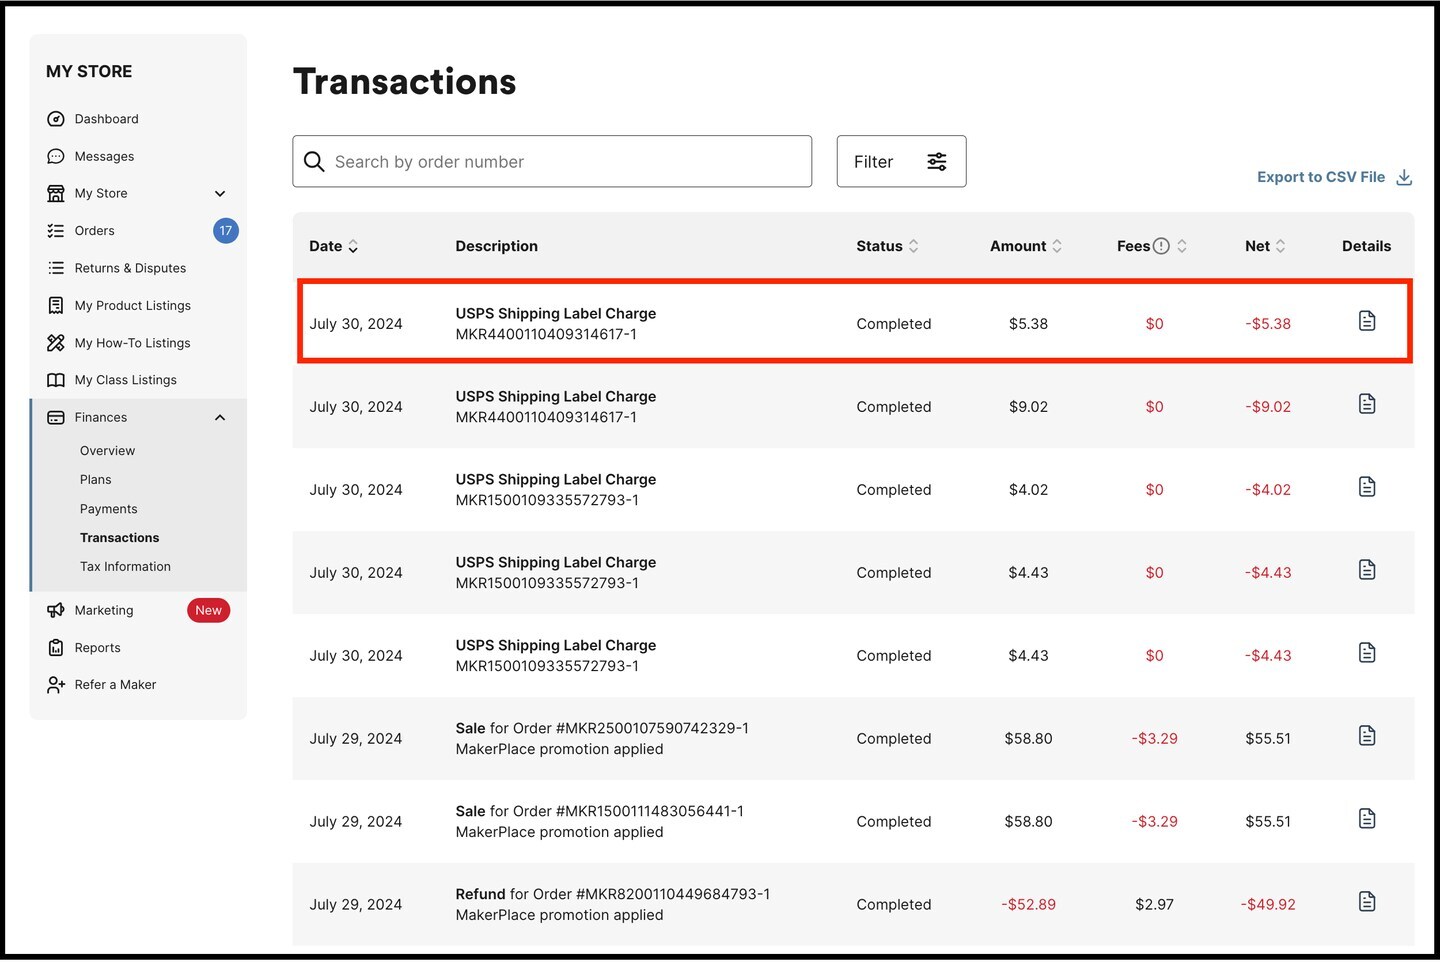Open Returns & Disputes section
Image resolution: width=1440 pixels, height=962 pixels.
point(129,268)
